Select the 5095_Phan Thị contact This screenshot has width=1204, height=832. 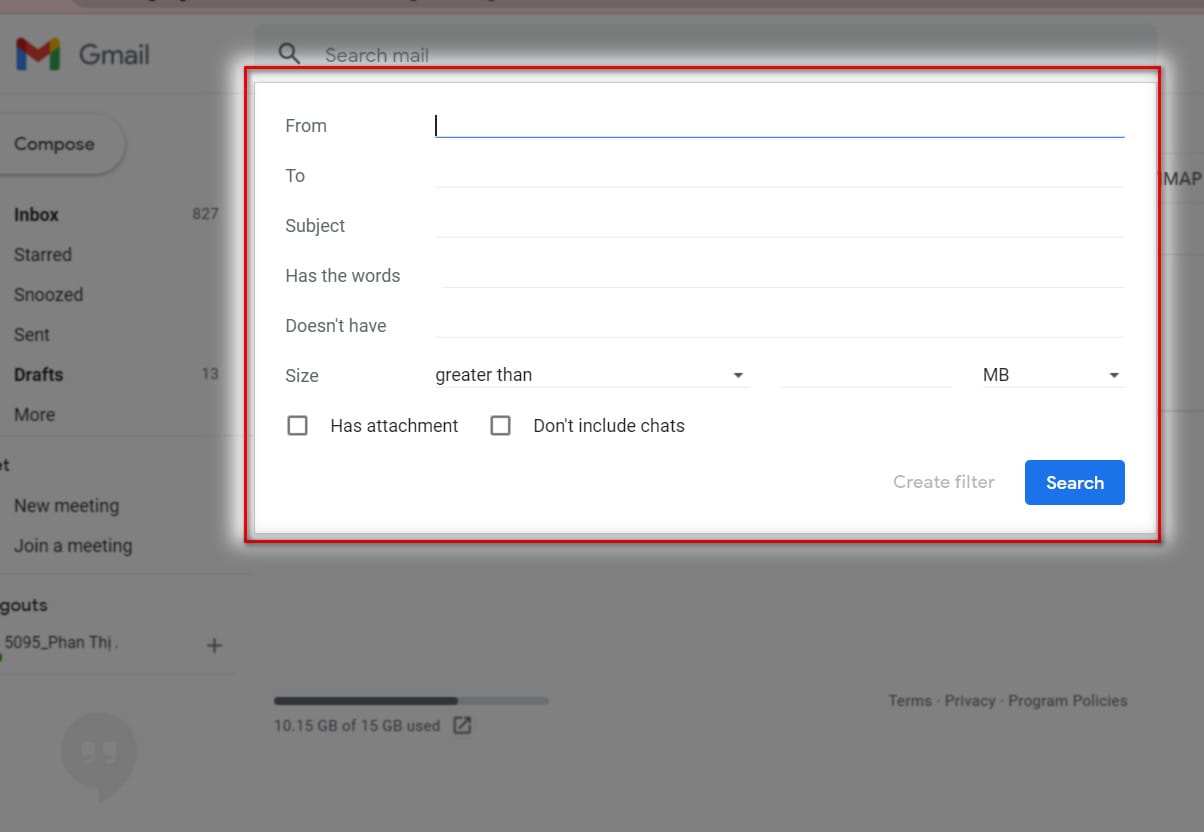61,643
